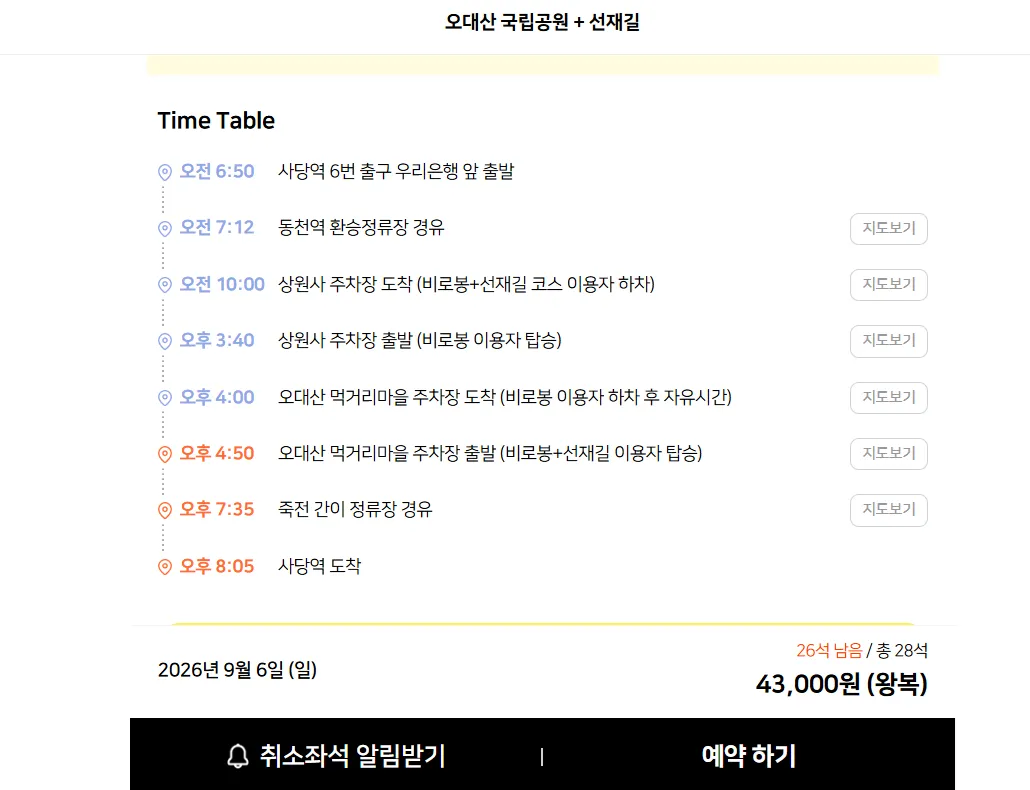The height and width of the screenshot is (790, 1030).
Task: Click total seats text 총 28석
Action: (x=902, y=651)
